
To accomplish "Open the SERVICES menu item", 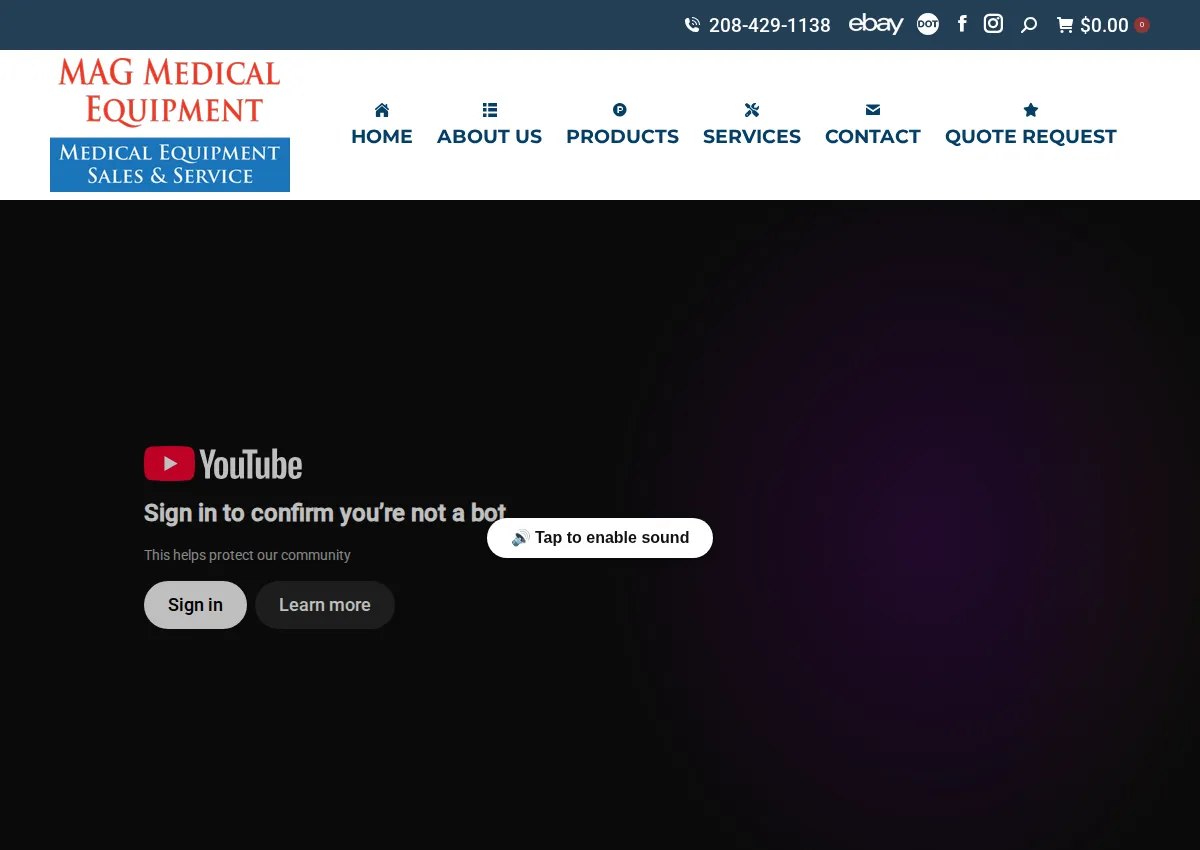I will tap(752, 136).
